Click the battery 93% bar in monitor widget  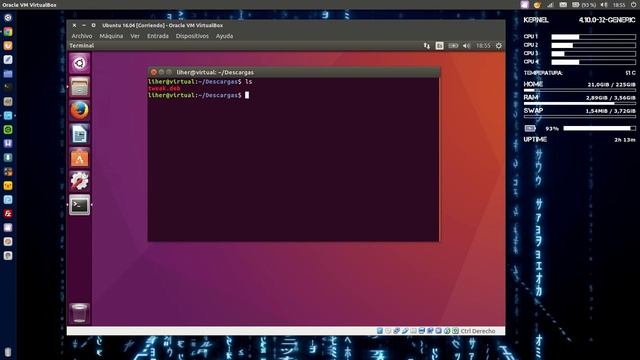pos(600,128)
